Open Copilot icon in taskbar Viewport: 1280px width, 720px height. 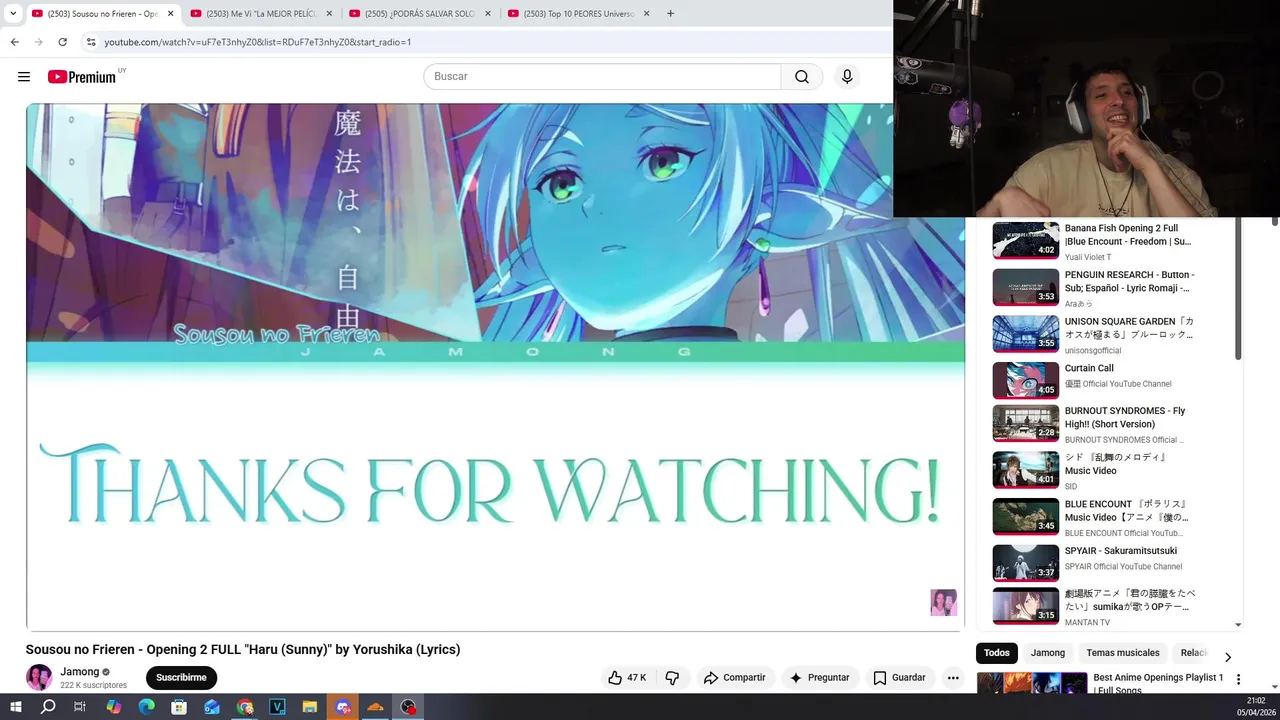coord(113,707)
